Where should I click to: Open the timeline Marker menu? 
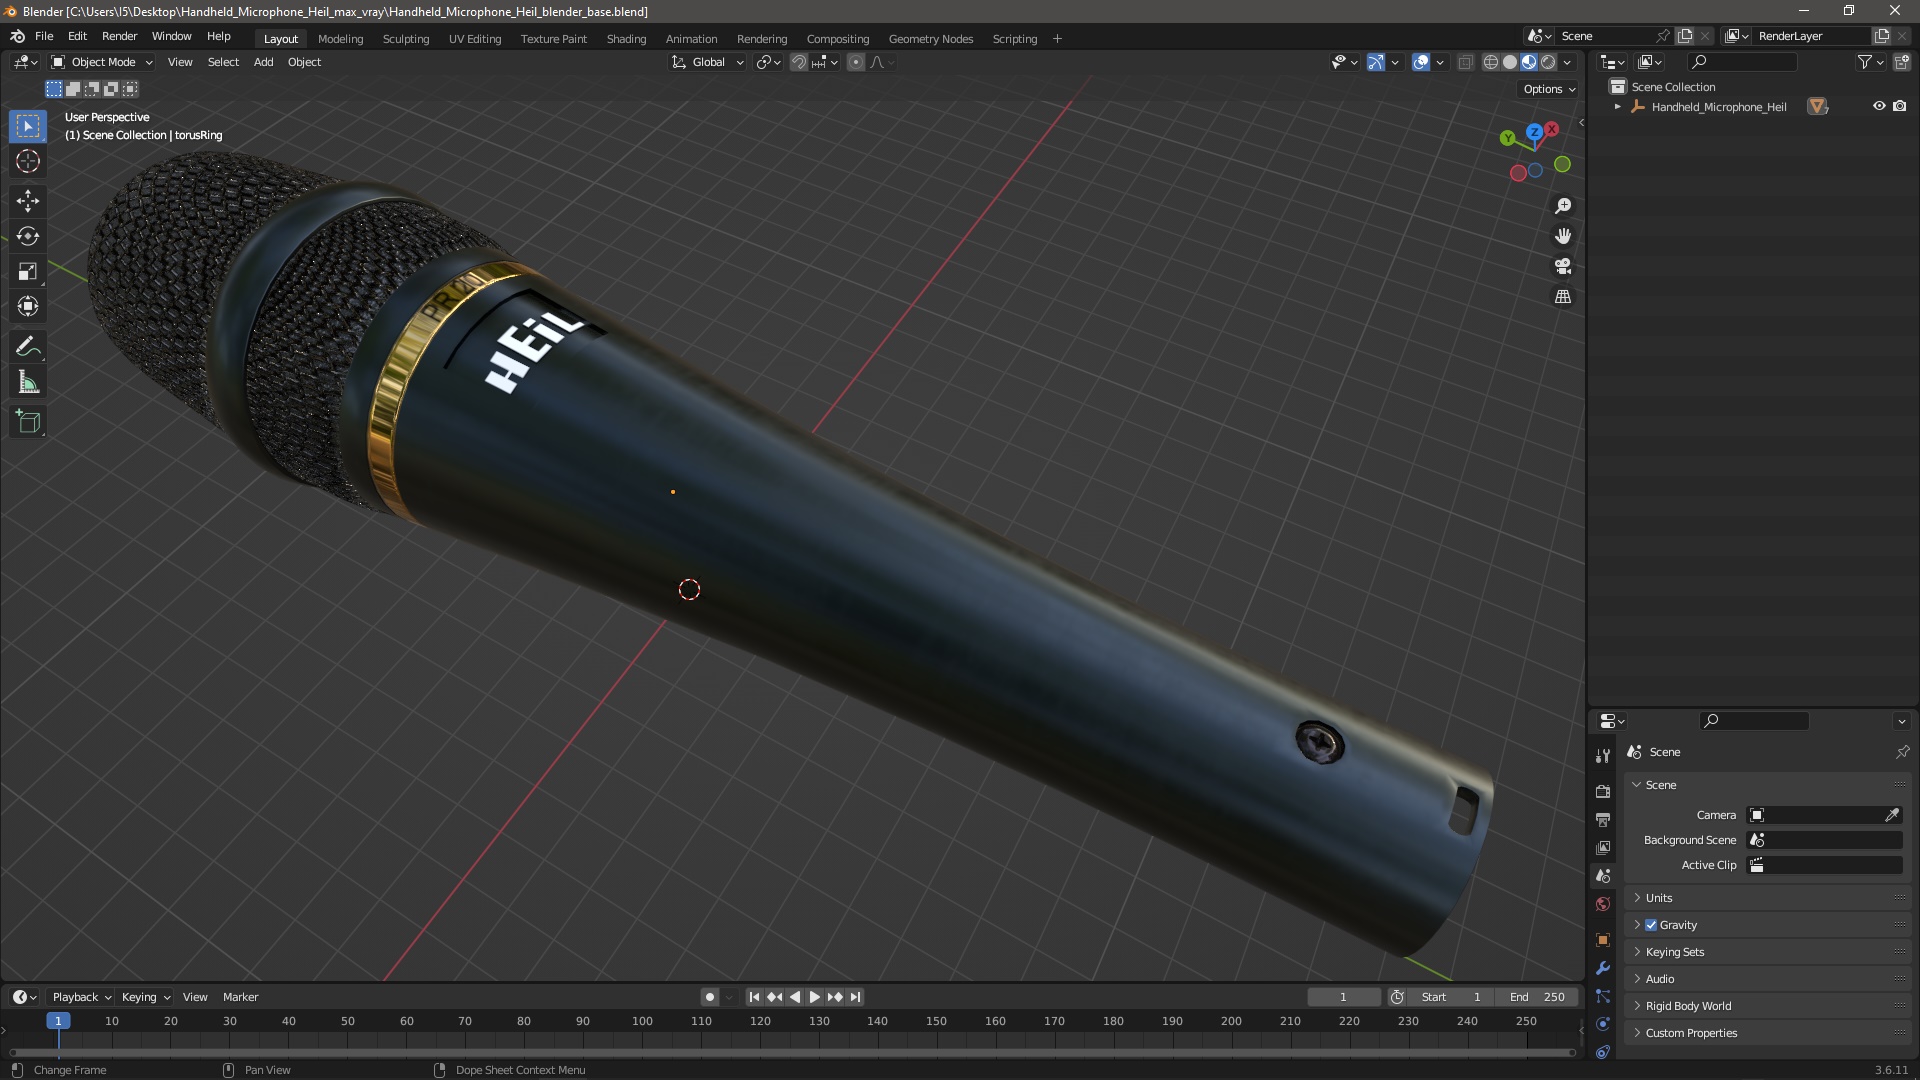240,997
